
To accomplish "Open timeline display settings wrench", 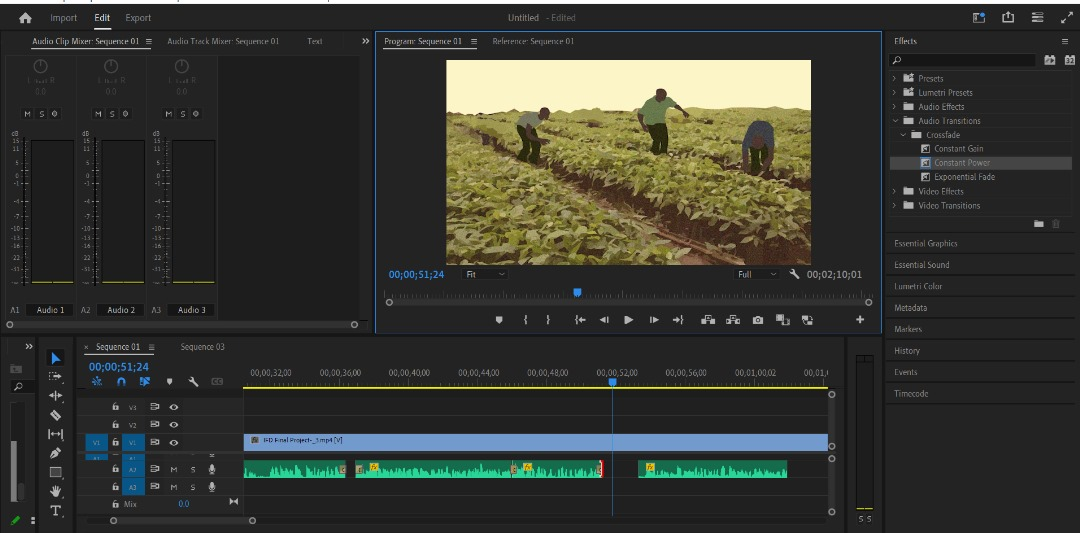I will (x=194, y=382).
